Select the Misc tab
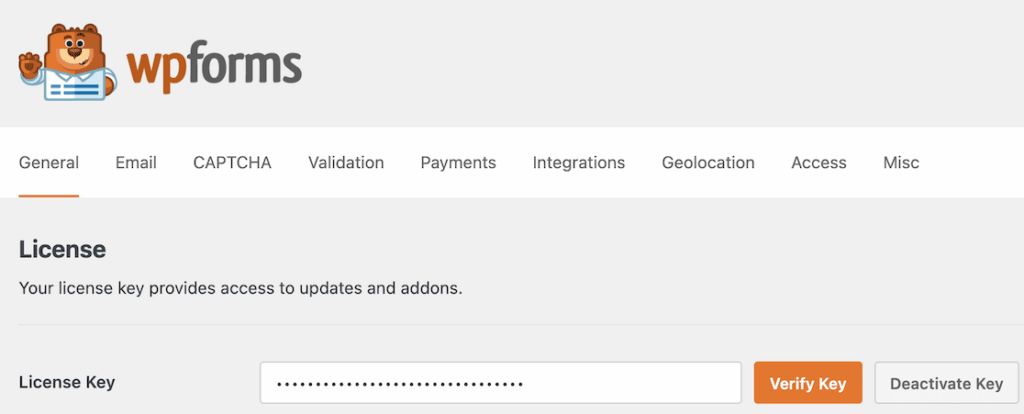Viewport: 1024px width, 414px height. [x=901, y=163]
